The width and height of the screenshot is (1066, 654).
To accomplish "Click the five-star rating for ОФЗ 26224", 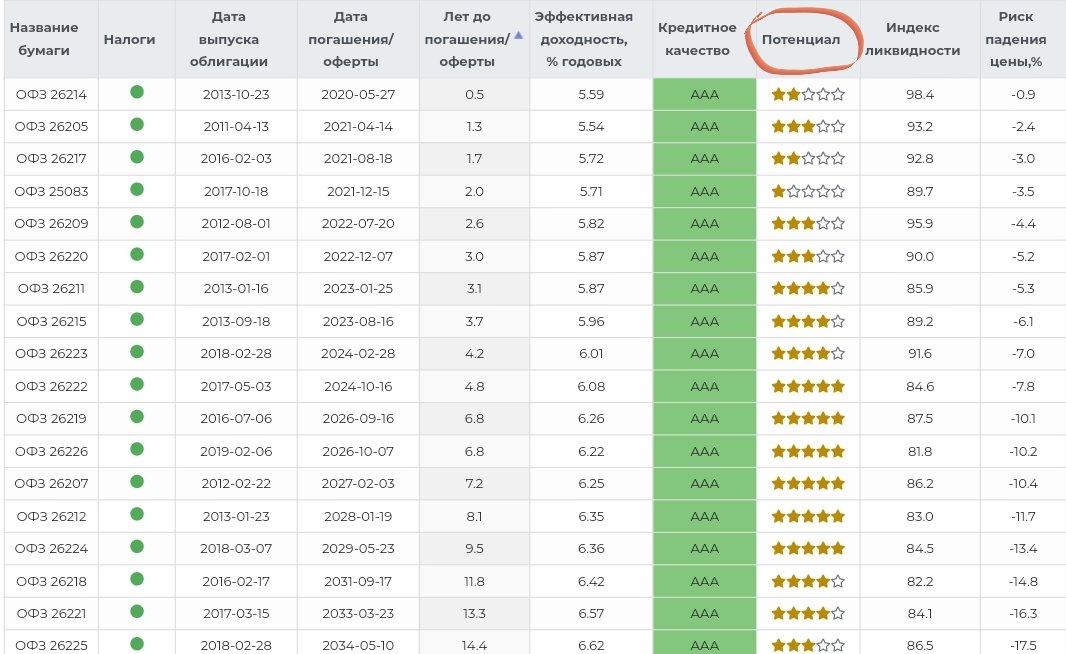I will pyautogui.click(x=808, y=548).
